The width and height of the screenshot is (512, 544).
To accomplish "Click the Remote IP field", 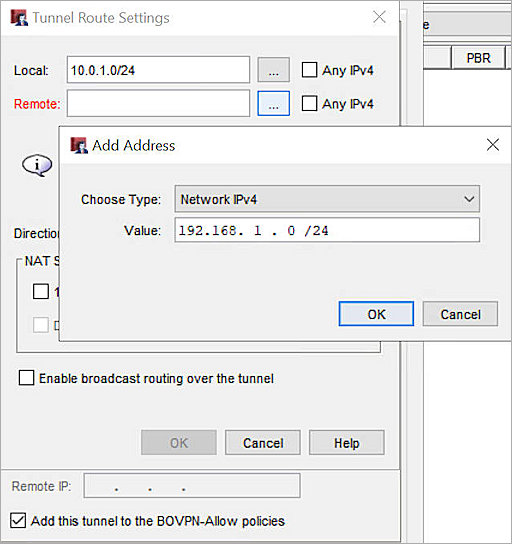I will click(192, 485).
